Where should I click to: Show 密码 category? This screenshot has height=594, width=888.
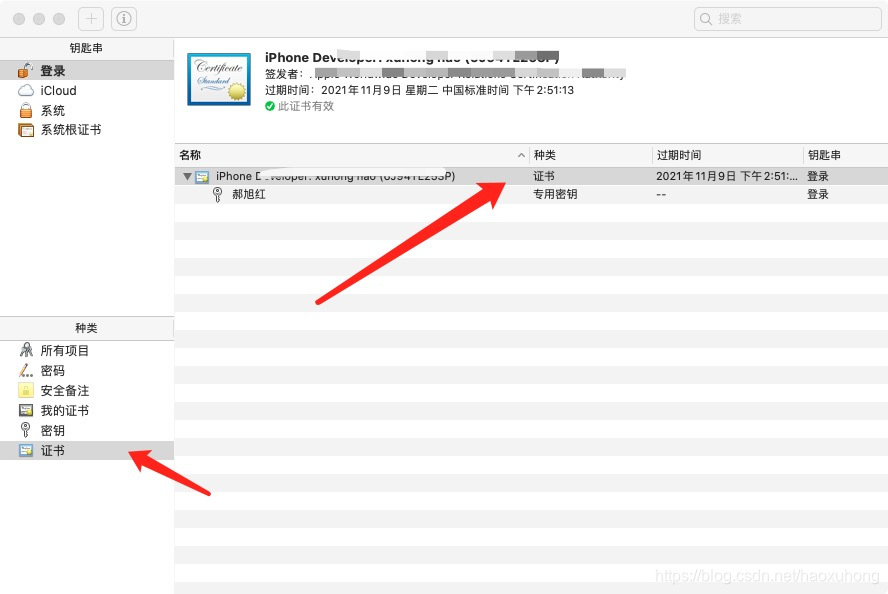[87, 370]
